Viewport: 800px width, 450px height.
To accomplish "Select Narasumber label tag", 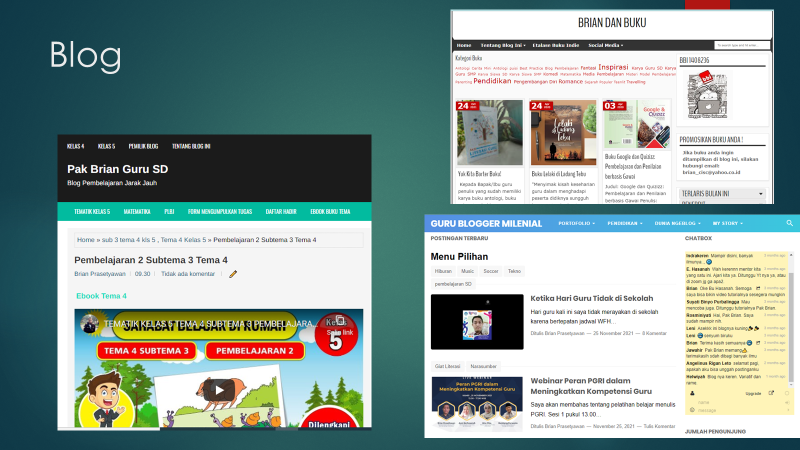I will (x=483, y=366).
